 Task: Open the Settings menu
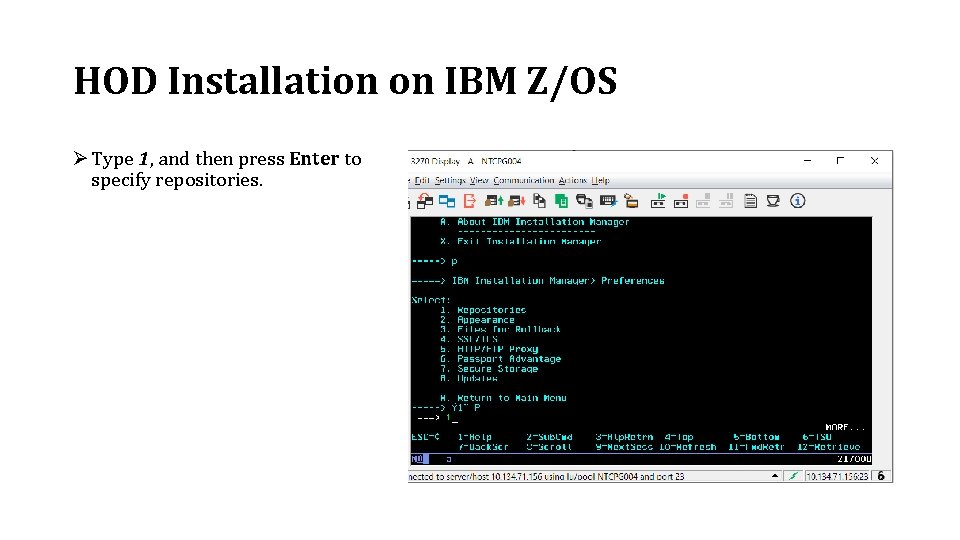450,181
